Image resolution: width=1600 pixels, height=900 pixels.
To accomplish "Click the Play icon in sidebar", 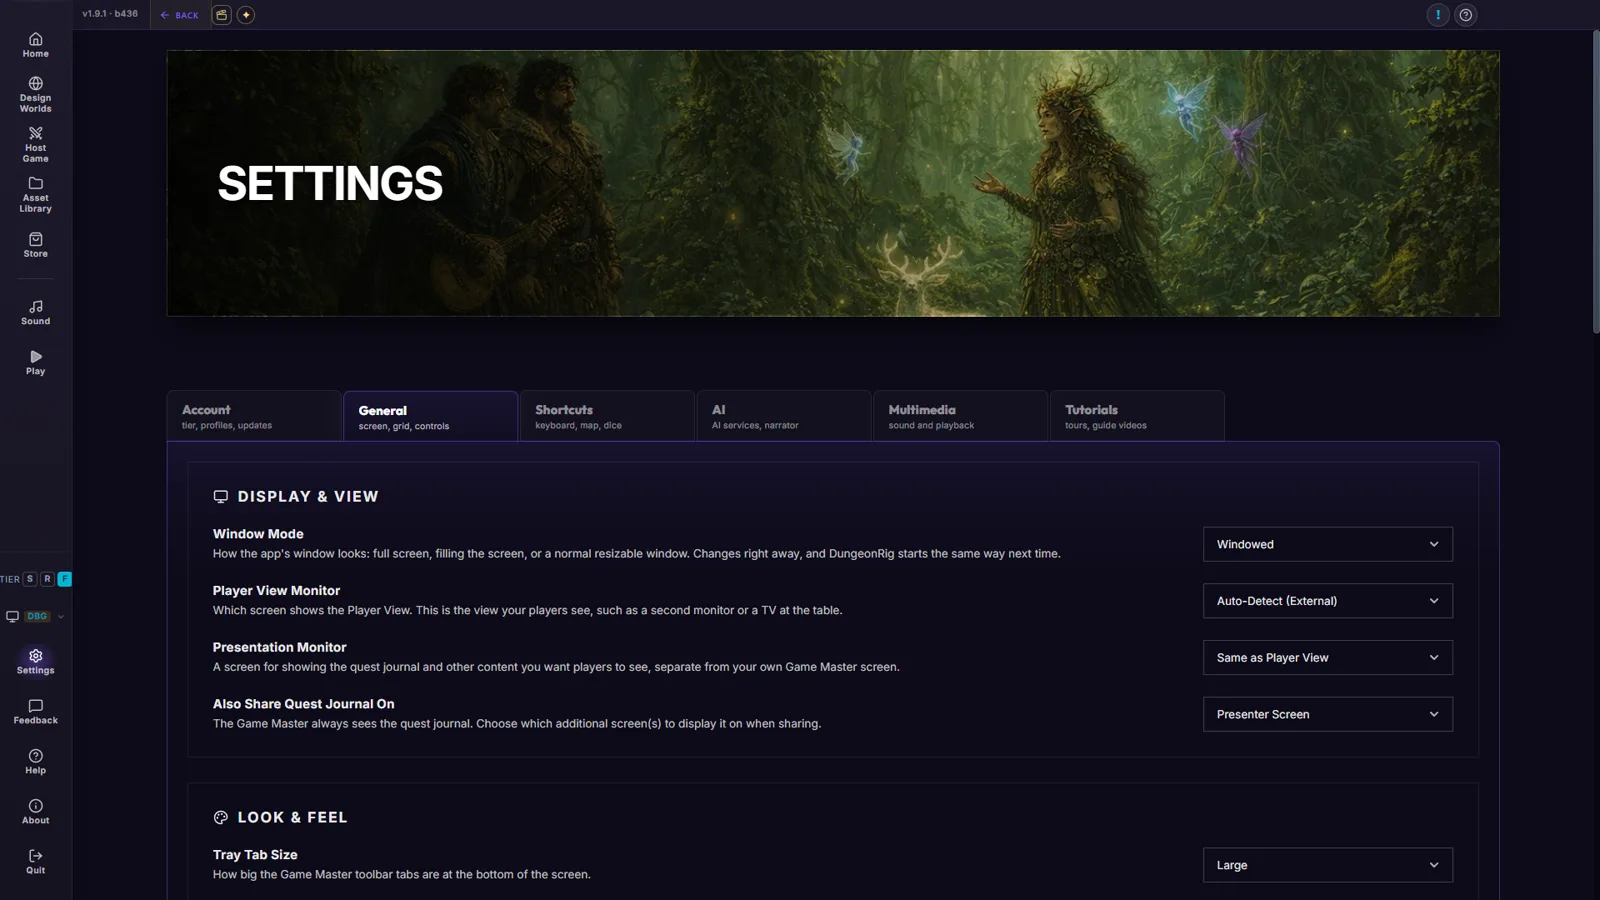I will click(35, 357).
